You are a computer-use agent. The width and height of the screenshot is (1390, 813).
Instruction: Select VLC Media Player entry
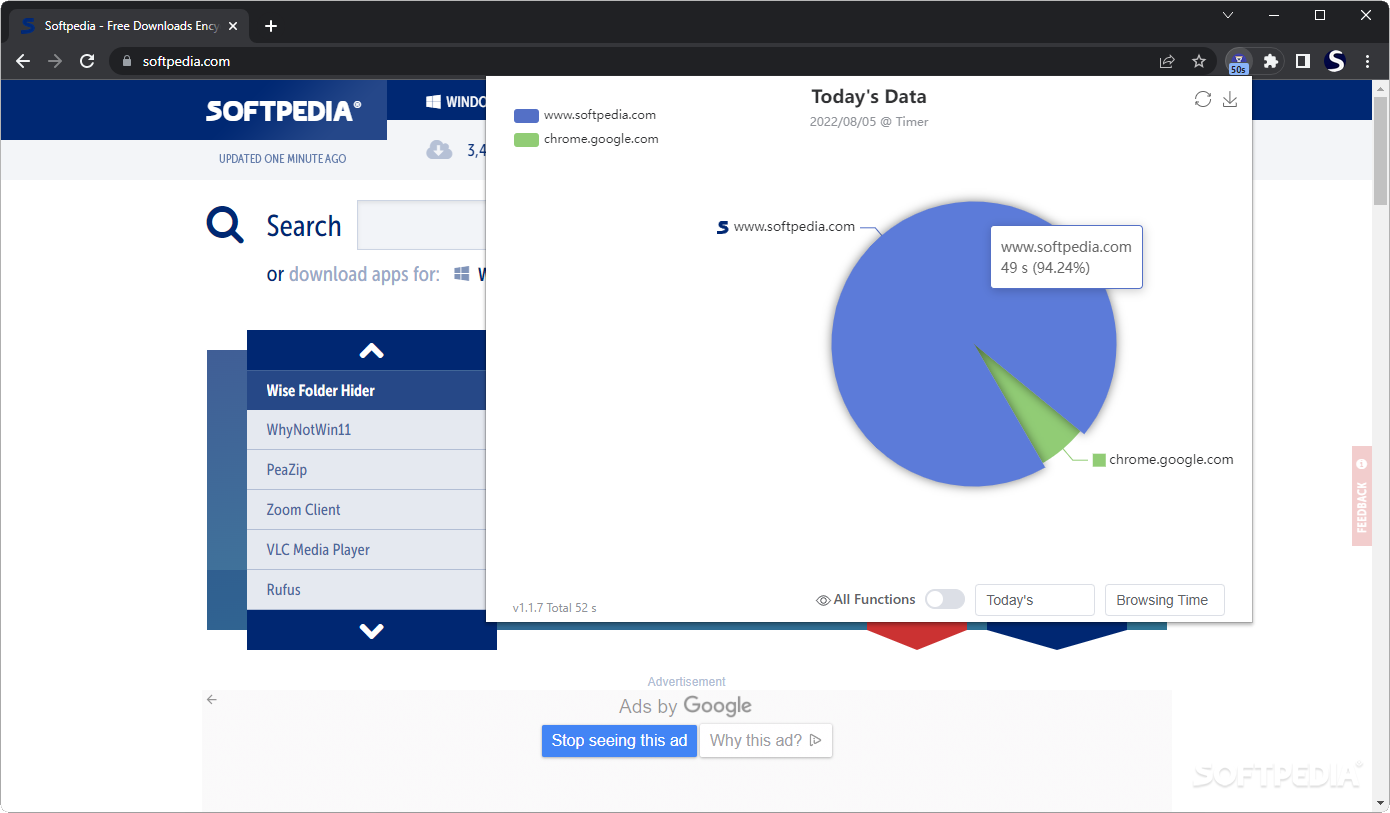(x=366, y=550)
